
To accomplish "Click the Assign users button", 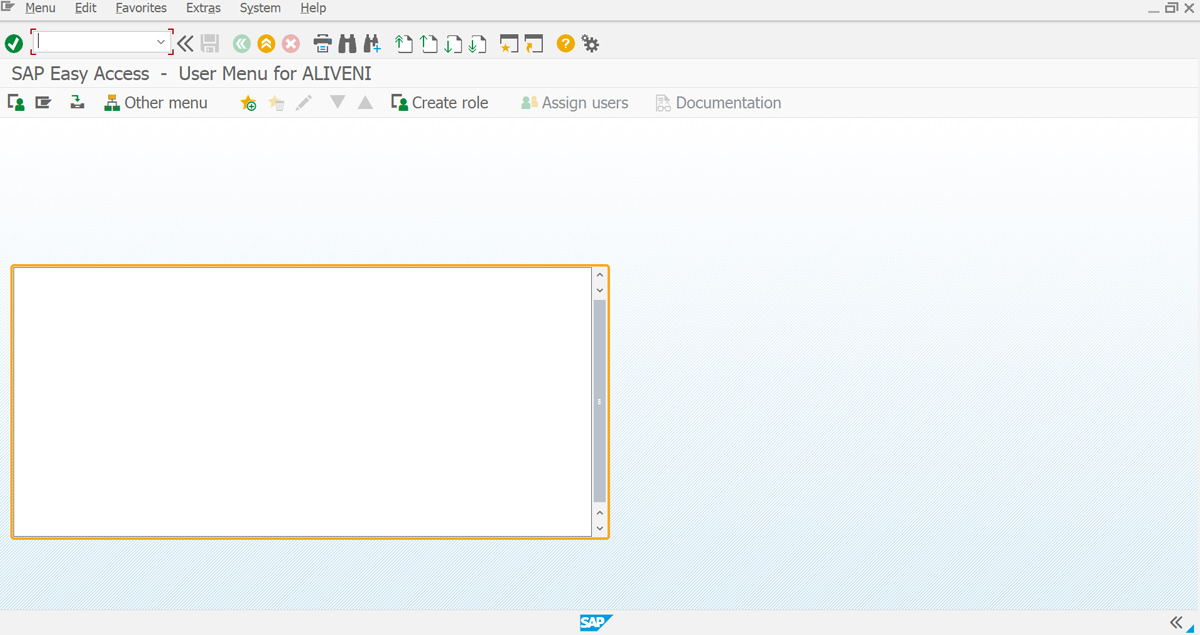I will (575, 102).
